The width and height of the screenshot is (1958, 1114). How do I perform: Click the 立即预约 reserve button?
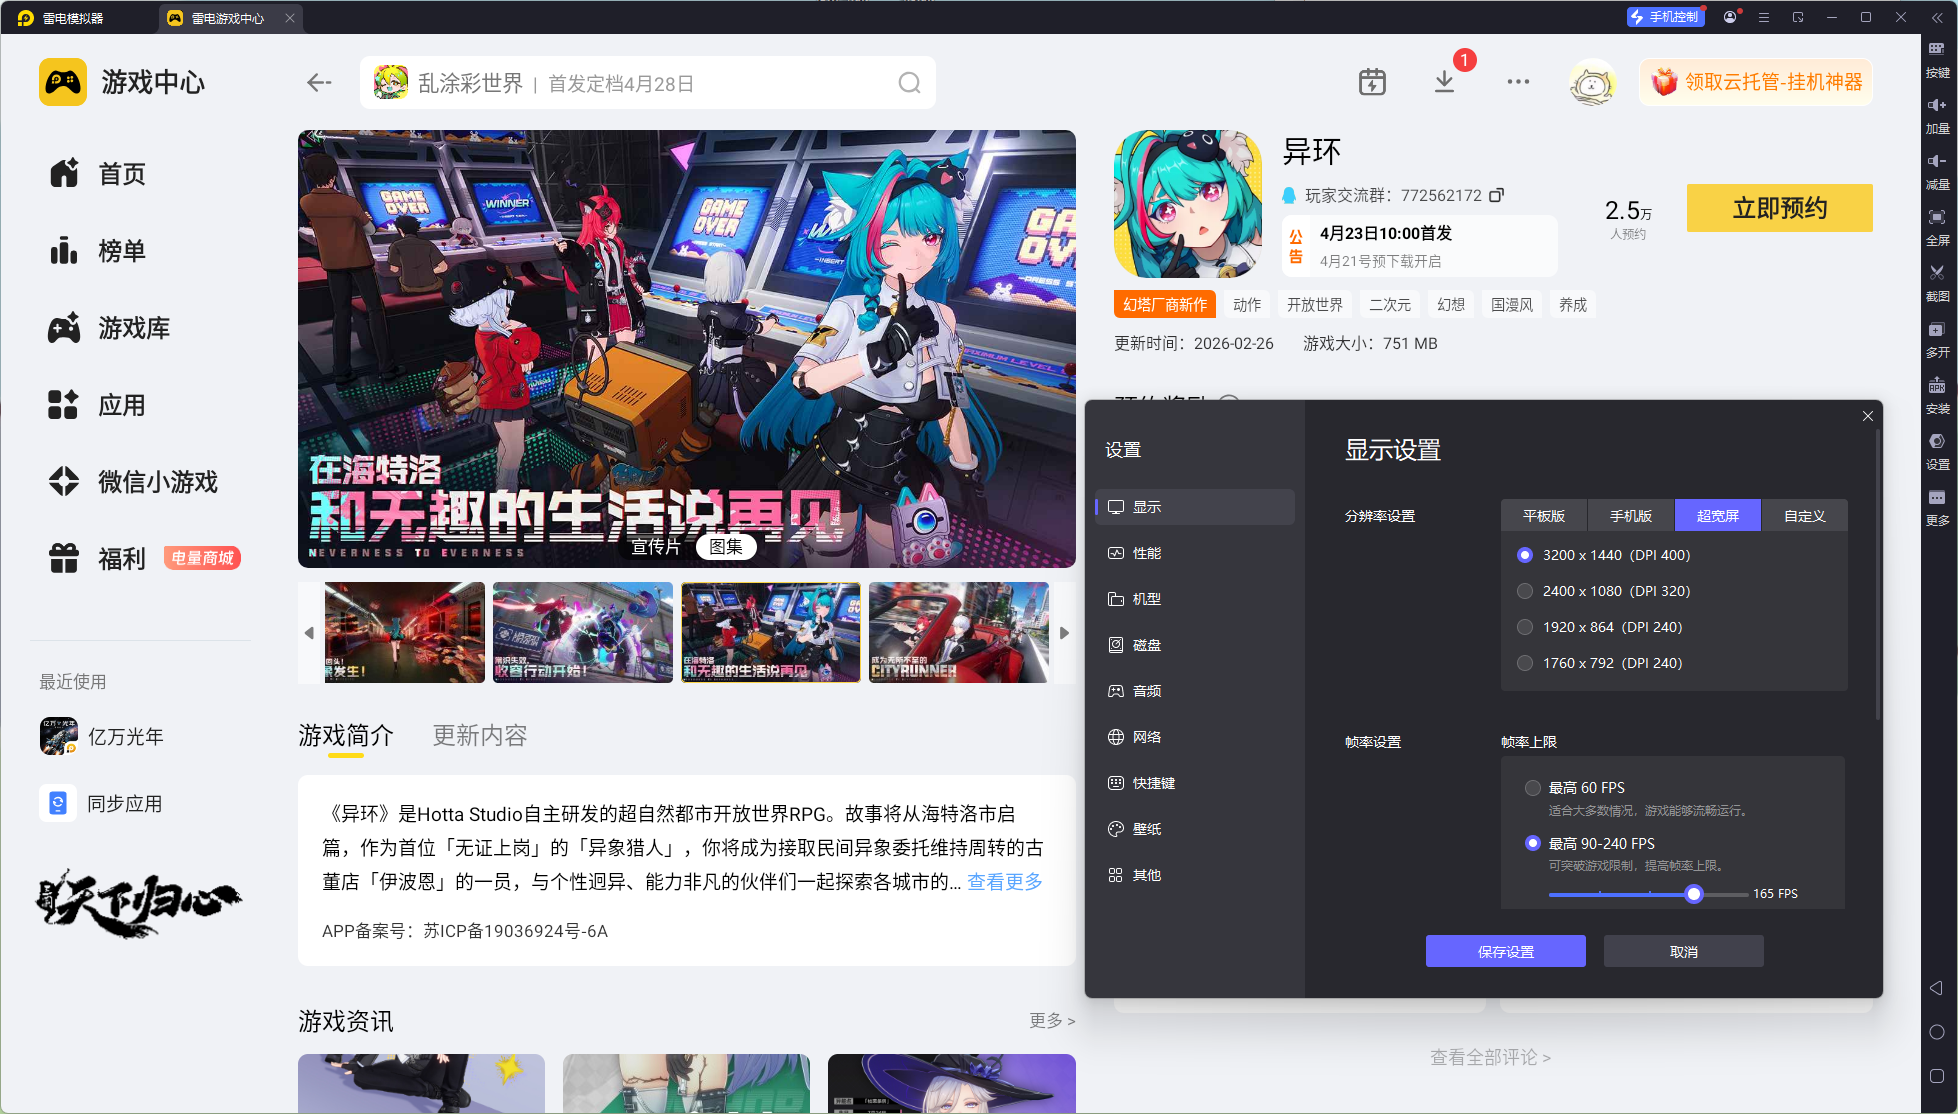tap(1779, 208)
